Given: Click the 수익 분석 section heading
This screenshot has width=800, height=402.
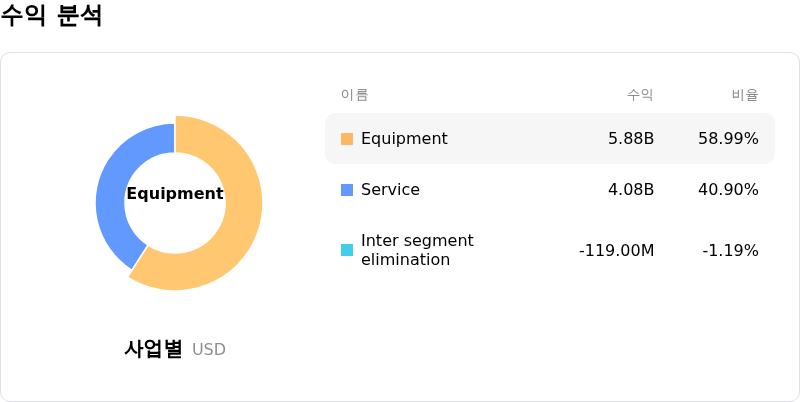Looking at the screenshot, I should click(52, 16).
